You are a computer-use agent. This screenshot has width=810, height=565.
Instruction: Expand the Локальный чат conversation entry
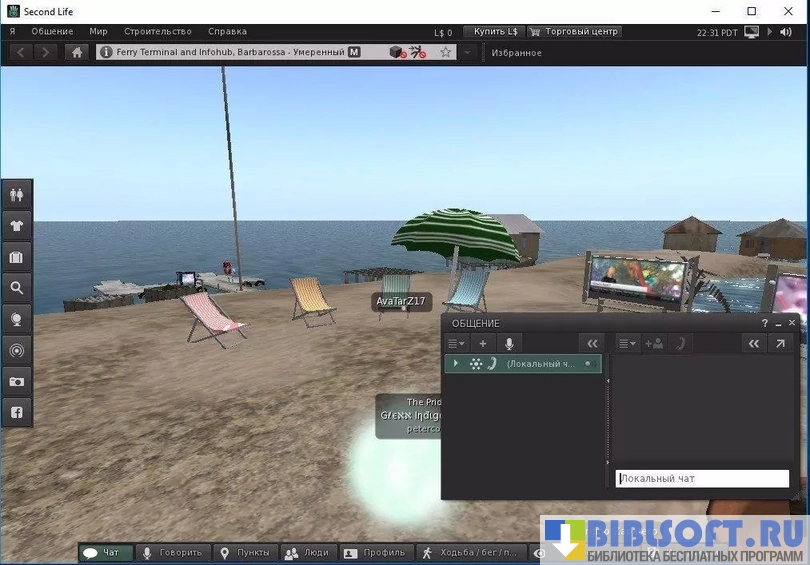point(456,364)
